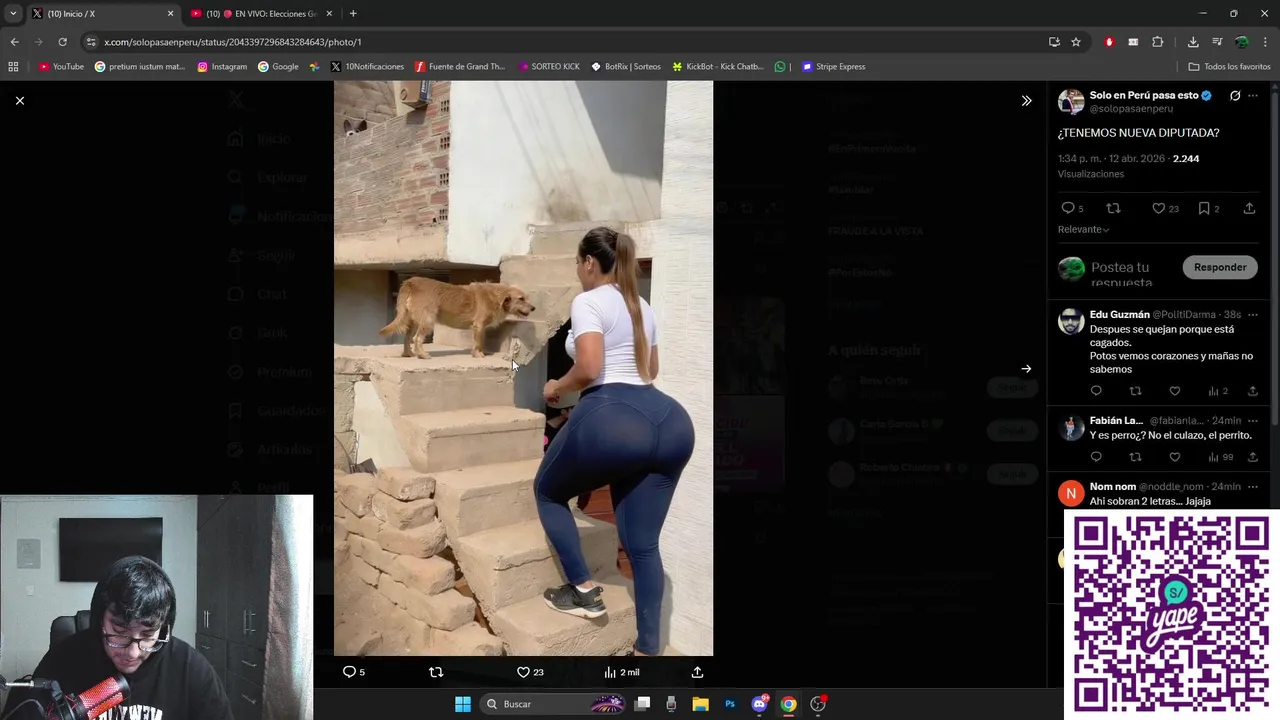Share the post using icon below photo
The height and width of the screenshot is (720, 1280).
697,672
